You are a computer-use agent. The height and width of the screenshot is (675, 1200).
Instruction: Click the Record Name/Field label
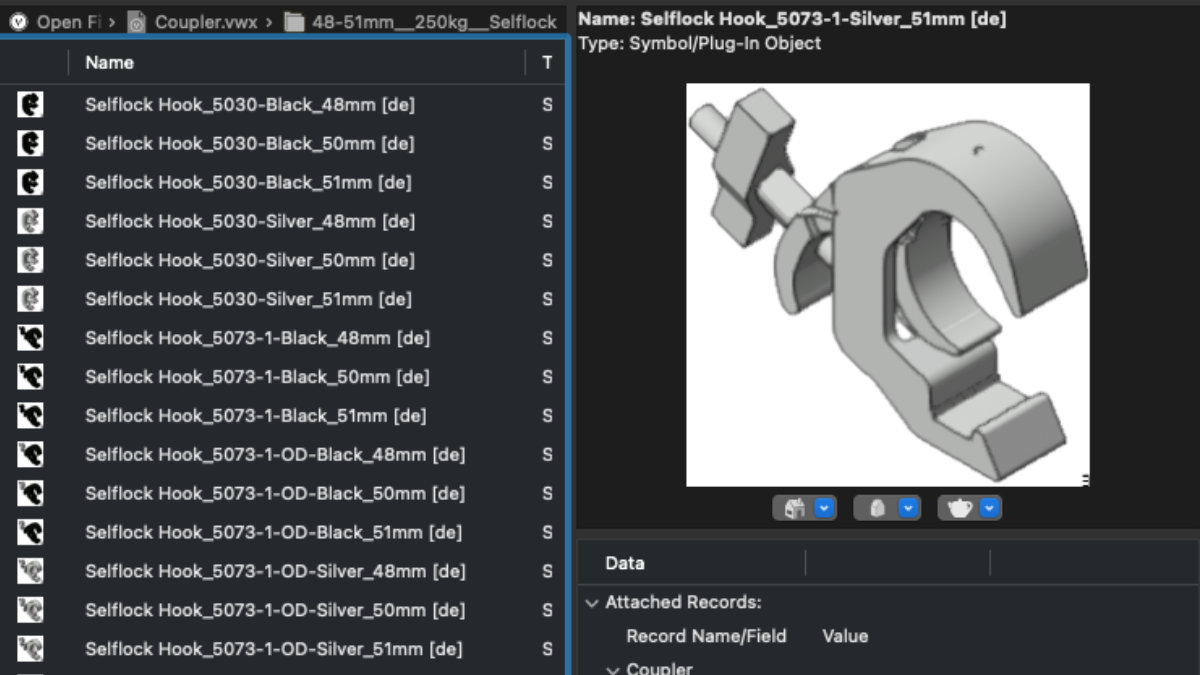[706, 636]
